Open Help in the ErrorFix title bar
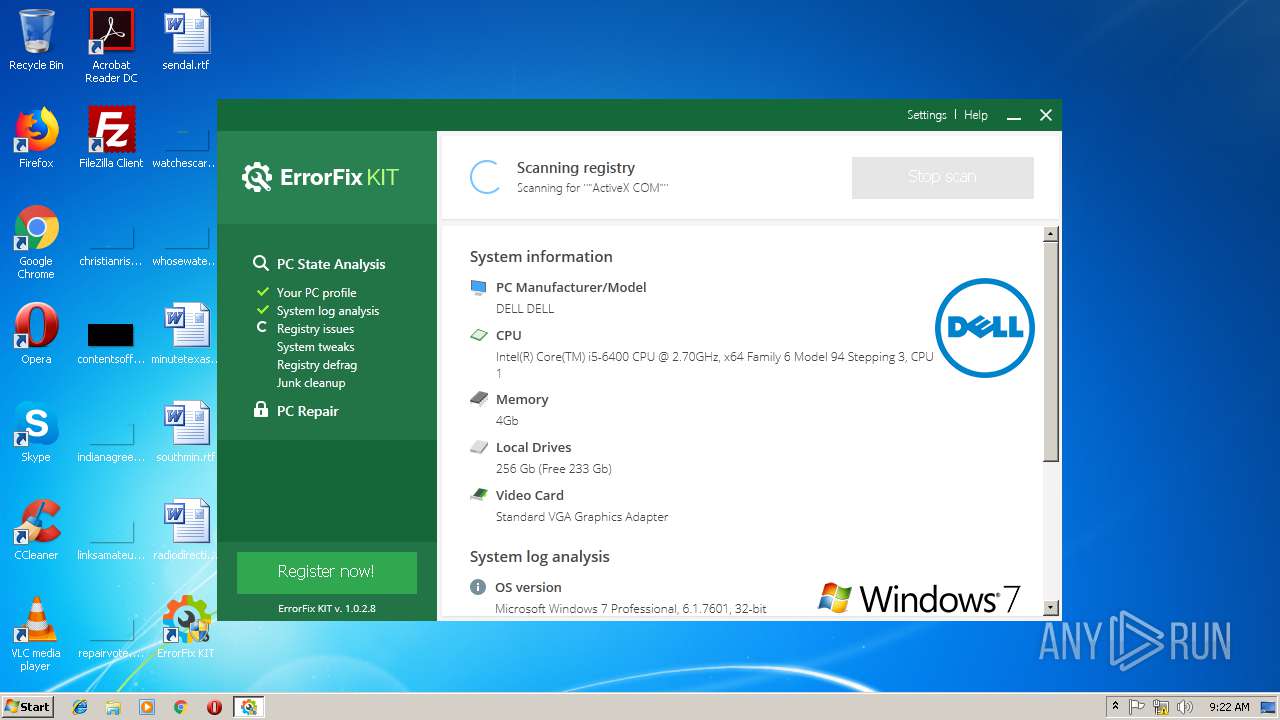This screenshot has height=720, width=1280. [x=976, y=115]
